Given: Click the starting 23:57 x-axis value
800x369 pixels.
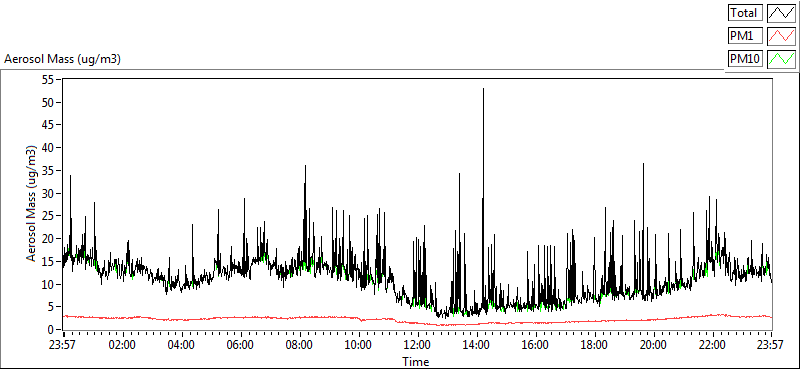Looking at the screenshot, I should 62,345.
